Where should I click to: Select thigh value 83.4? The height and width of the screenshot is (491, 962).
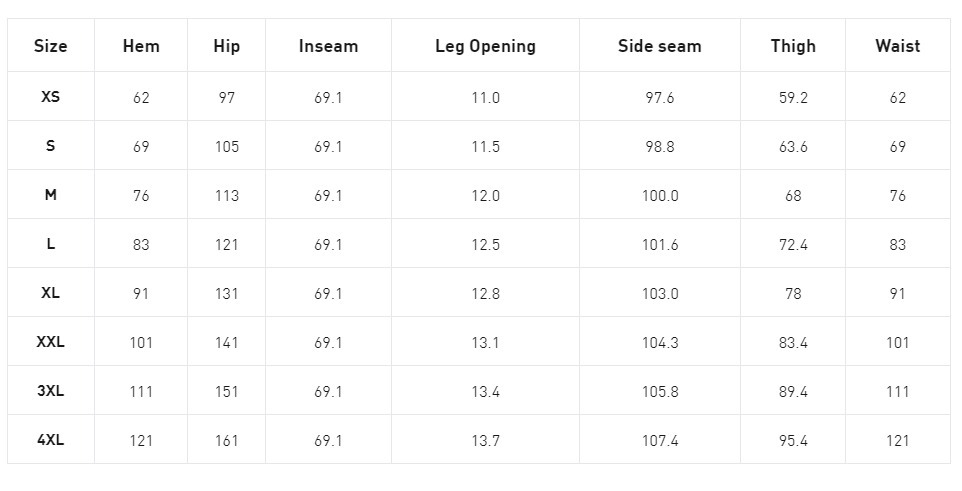[793, 343]
